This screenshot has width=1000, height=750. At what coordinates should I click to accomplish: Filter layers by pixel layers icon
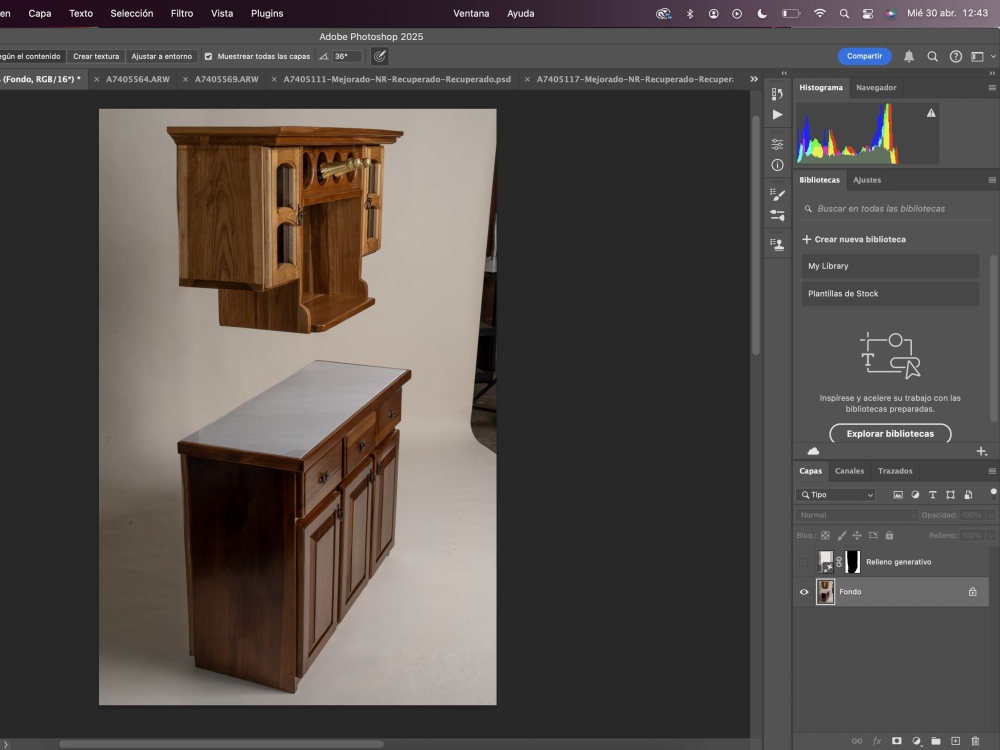(898, 494)
